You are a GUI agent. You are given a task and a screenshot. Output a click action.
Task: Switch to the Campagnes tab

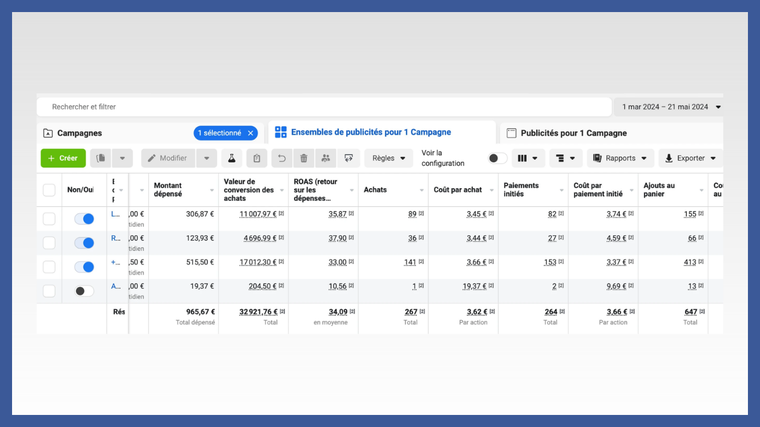click(79, 133)
